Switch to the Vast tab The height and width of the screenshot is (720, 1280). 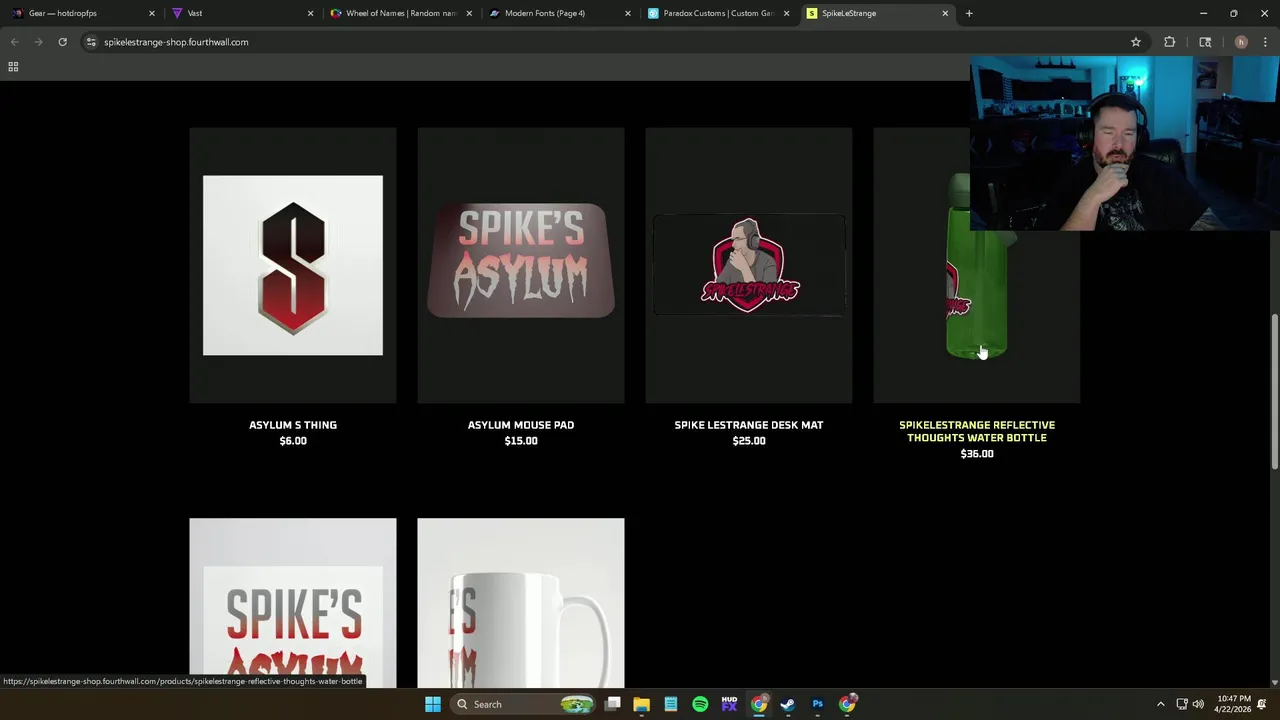click(x=240, y=13)
